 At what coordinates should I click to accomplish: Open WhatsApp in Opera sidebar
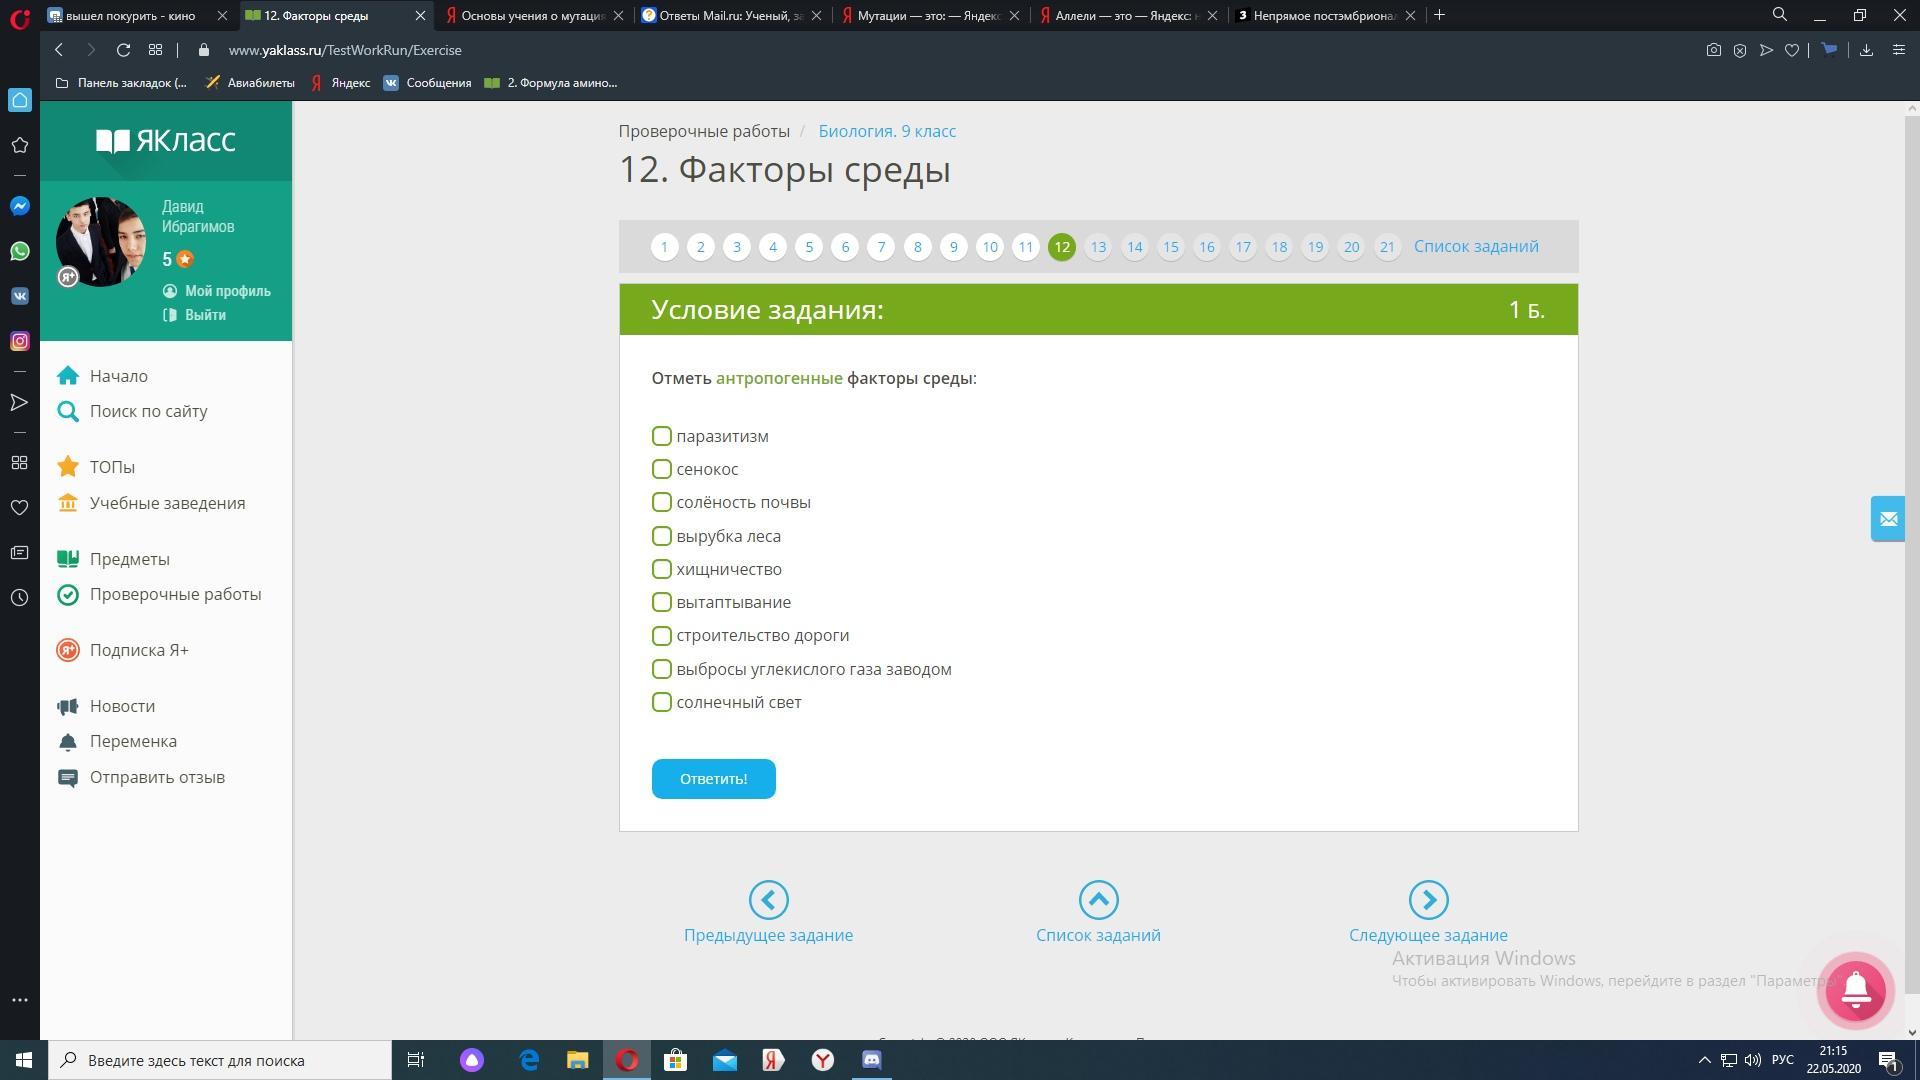coord(19,251)
